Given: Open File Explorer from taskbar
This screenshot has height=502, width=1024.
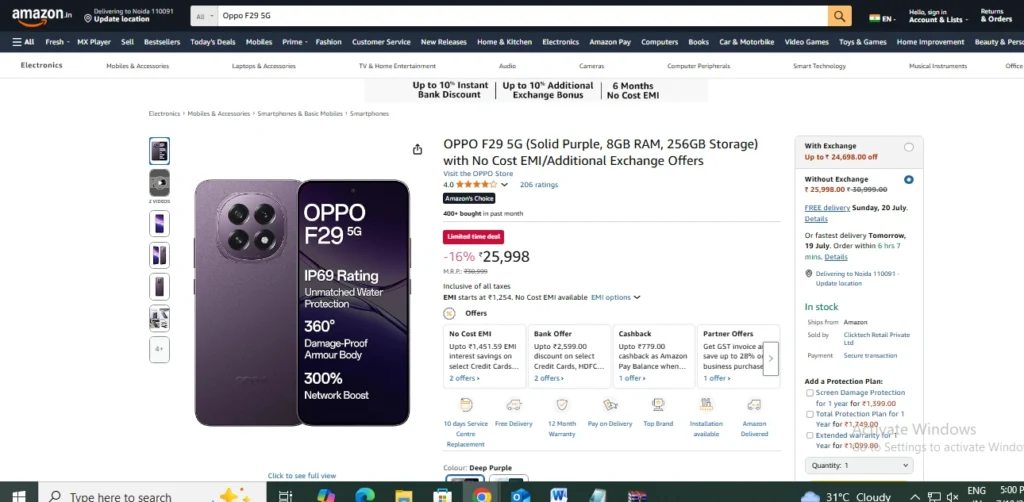Looking at the screenshot, I should click(404, 496).
